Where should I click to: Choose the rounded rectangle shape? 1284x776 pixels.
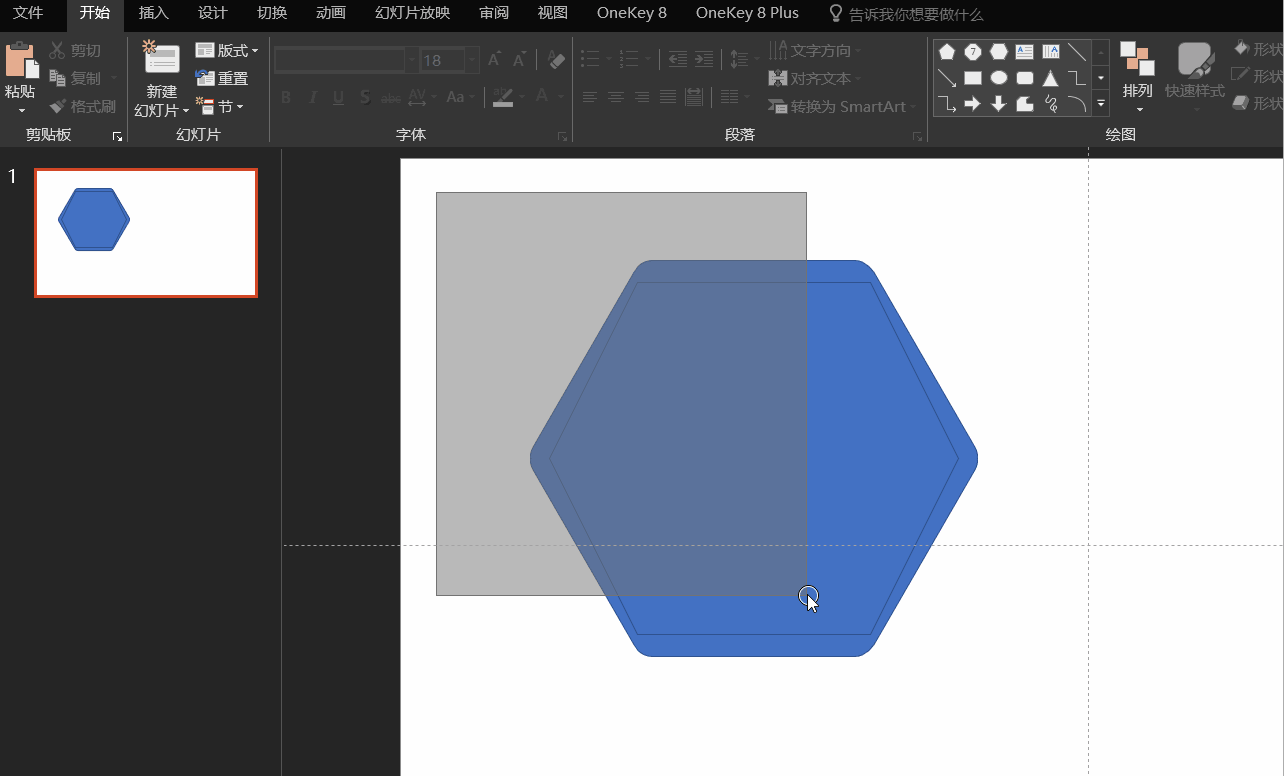pos(1025,78)
